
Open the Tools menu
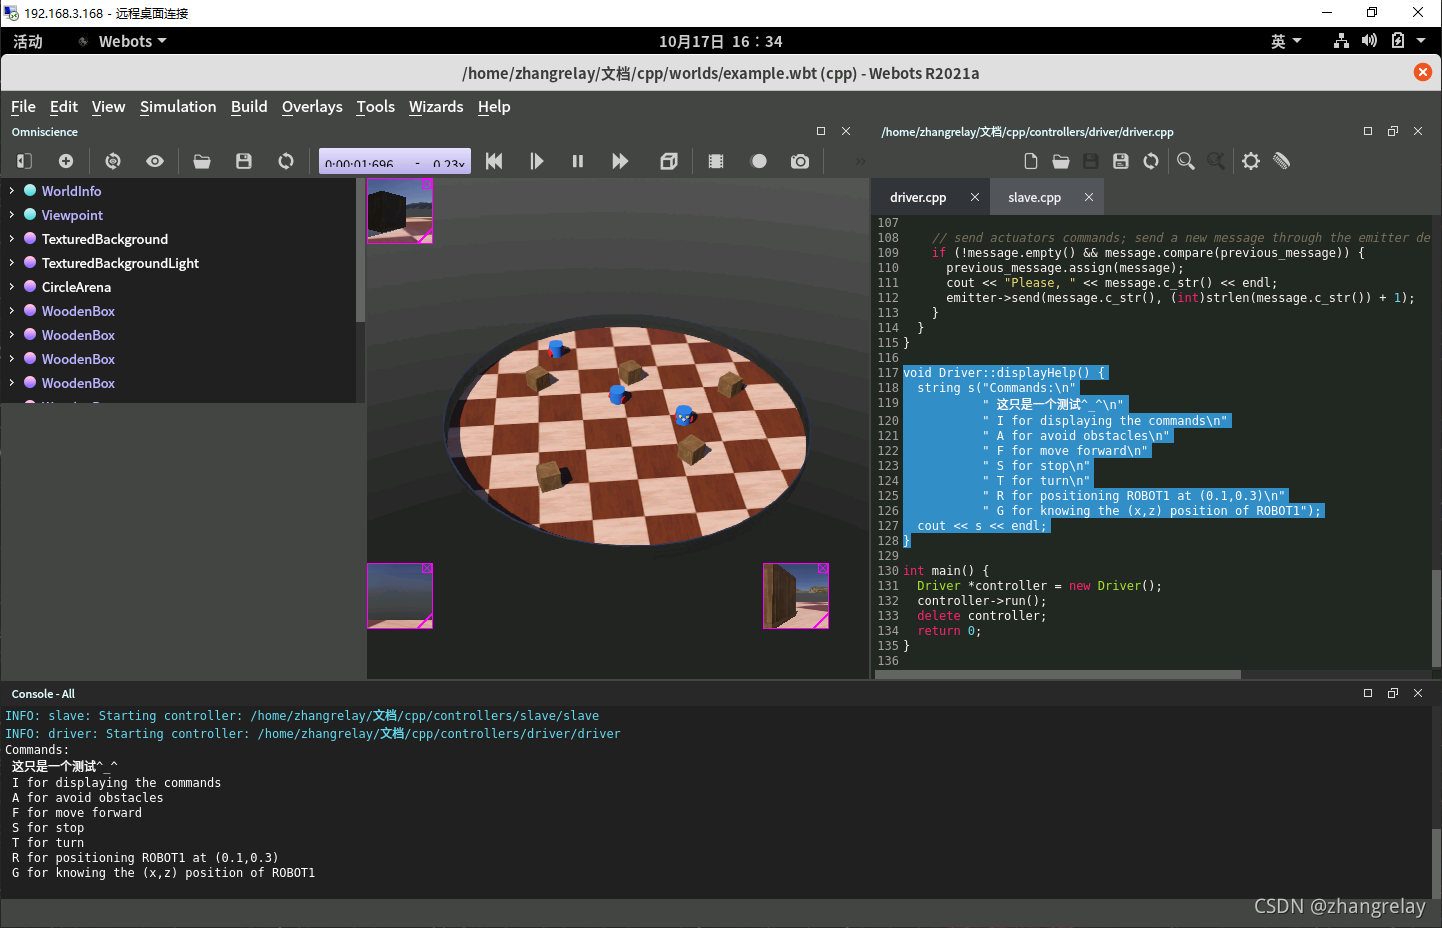pos(376,107)
